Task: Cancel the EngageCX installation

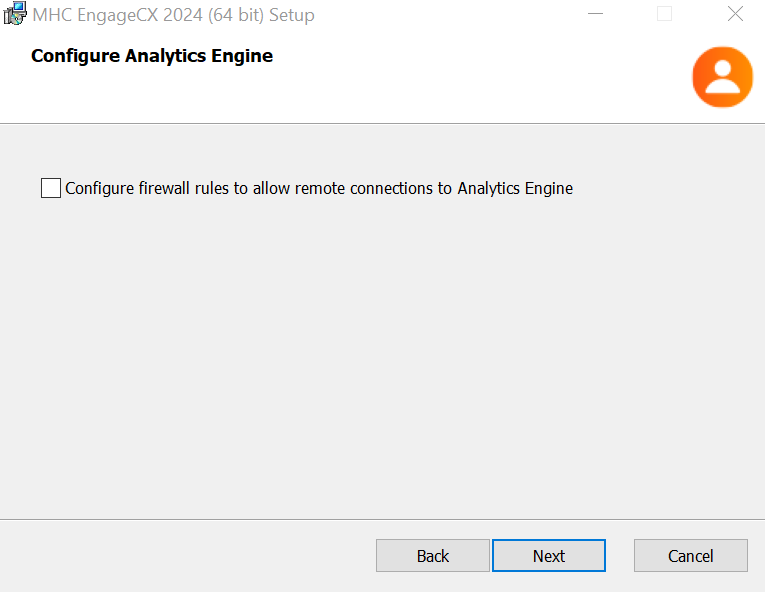Action: pos(690,555)
